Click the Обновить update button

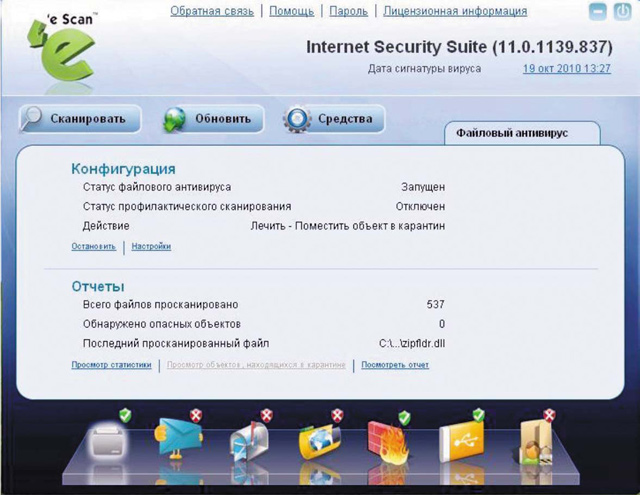click(213, 119)
